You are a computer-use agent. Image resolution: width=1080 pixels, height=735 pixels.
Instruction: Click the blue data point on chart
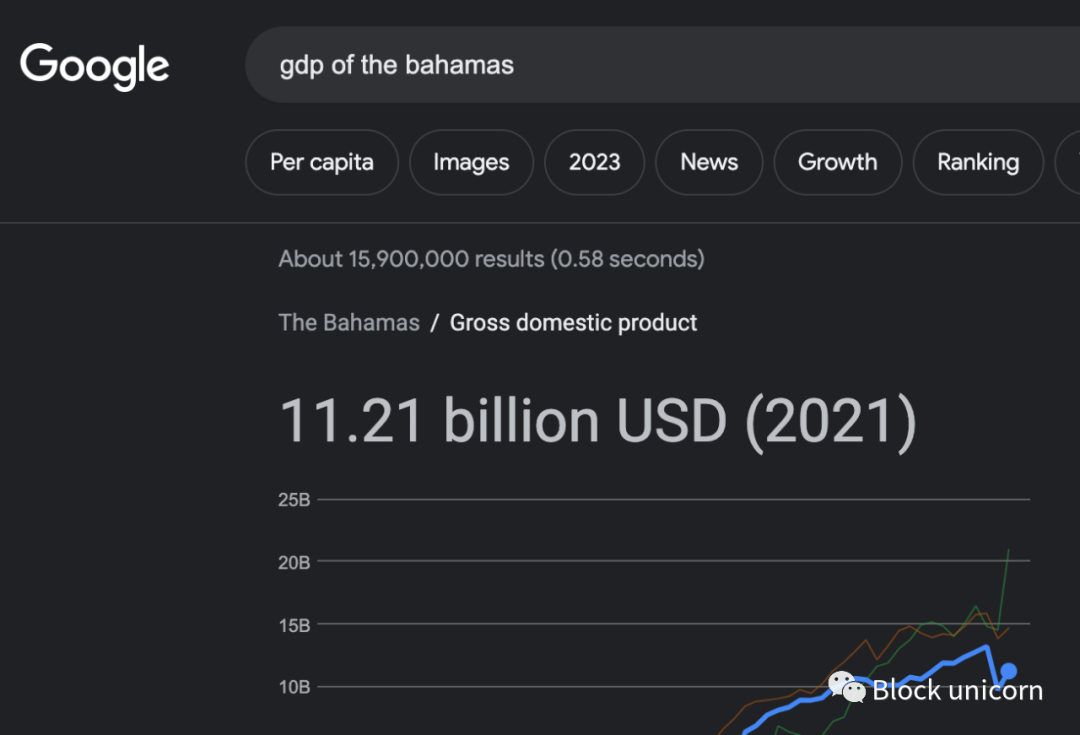coord(1009,671)
